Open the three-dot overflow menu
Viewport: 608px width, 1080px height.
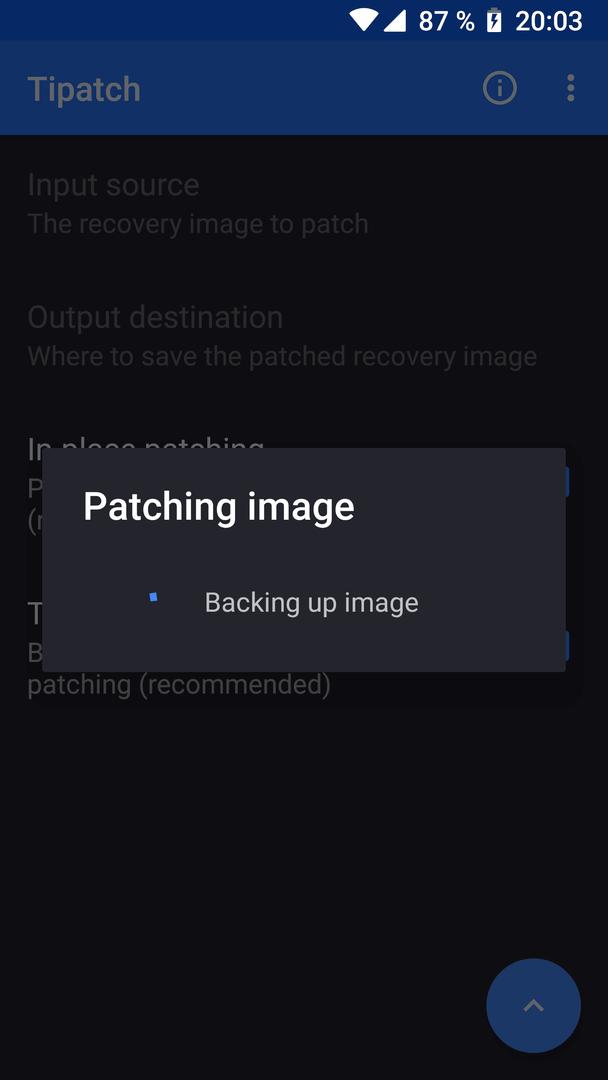(570, 88)
